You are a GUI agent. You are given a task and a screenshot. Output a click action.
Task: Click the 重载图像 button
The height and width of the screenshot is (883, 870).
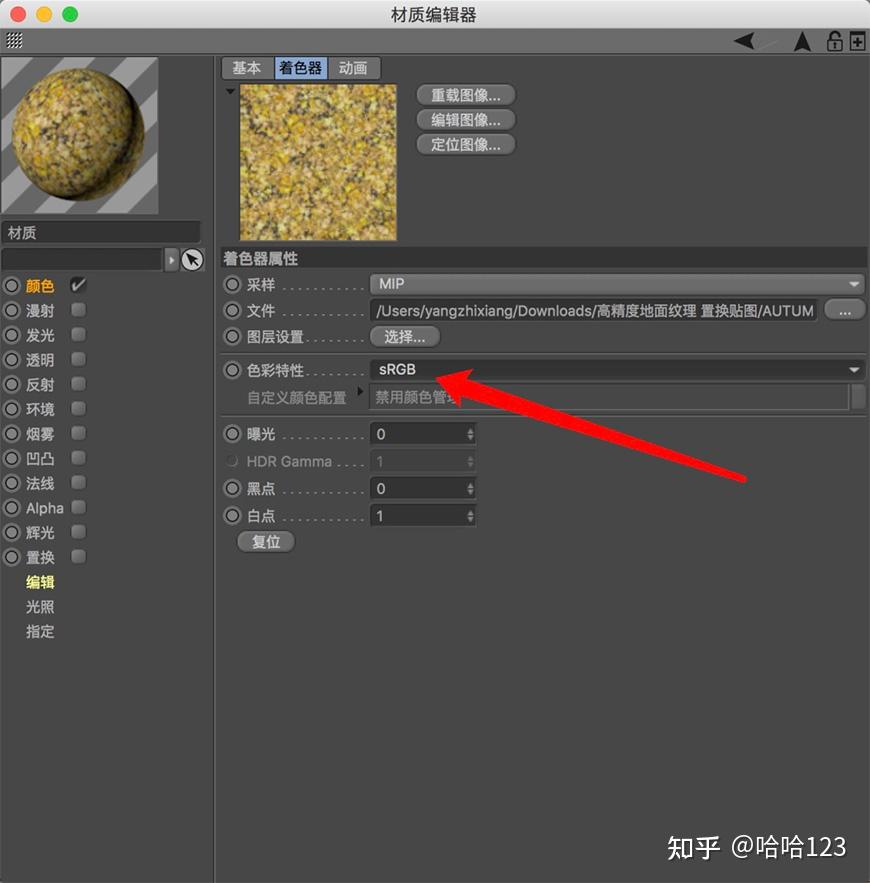pyautogui.click(x=465, y=94)
